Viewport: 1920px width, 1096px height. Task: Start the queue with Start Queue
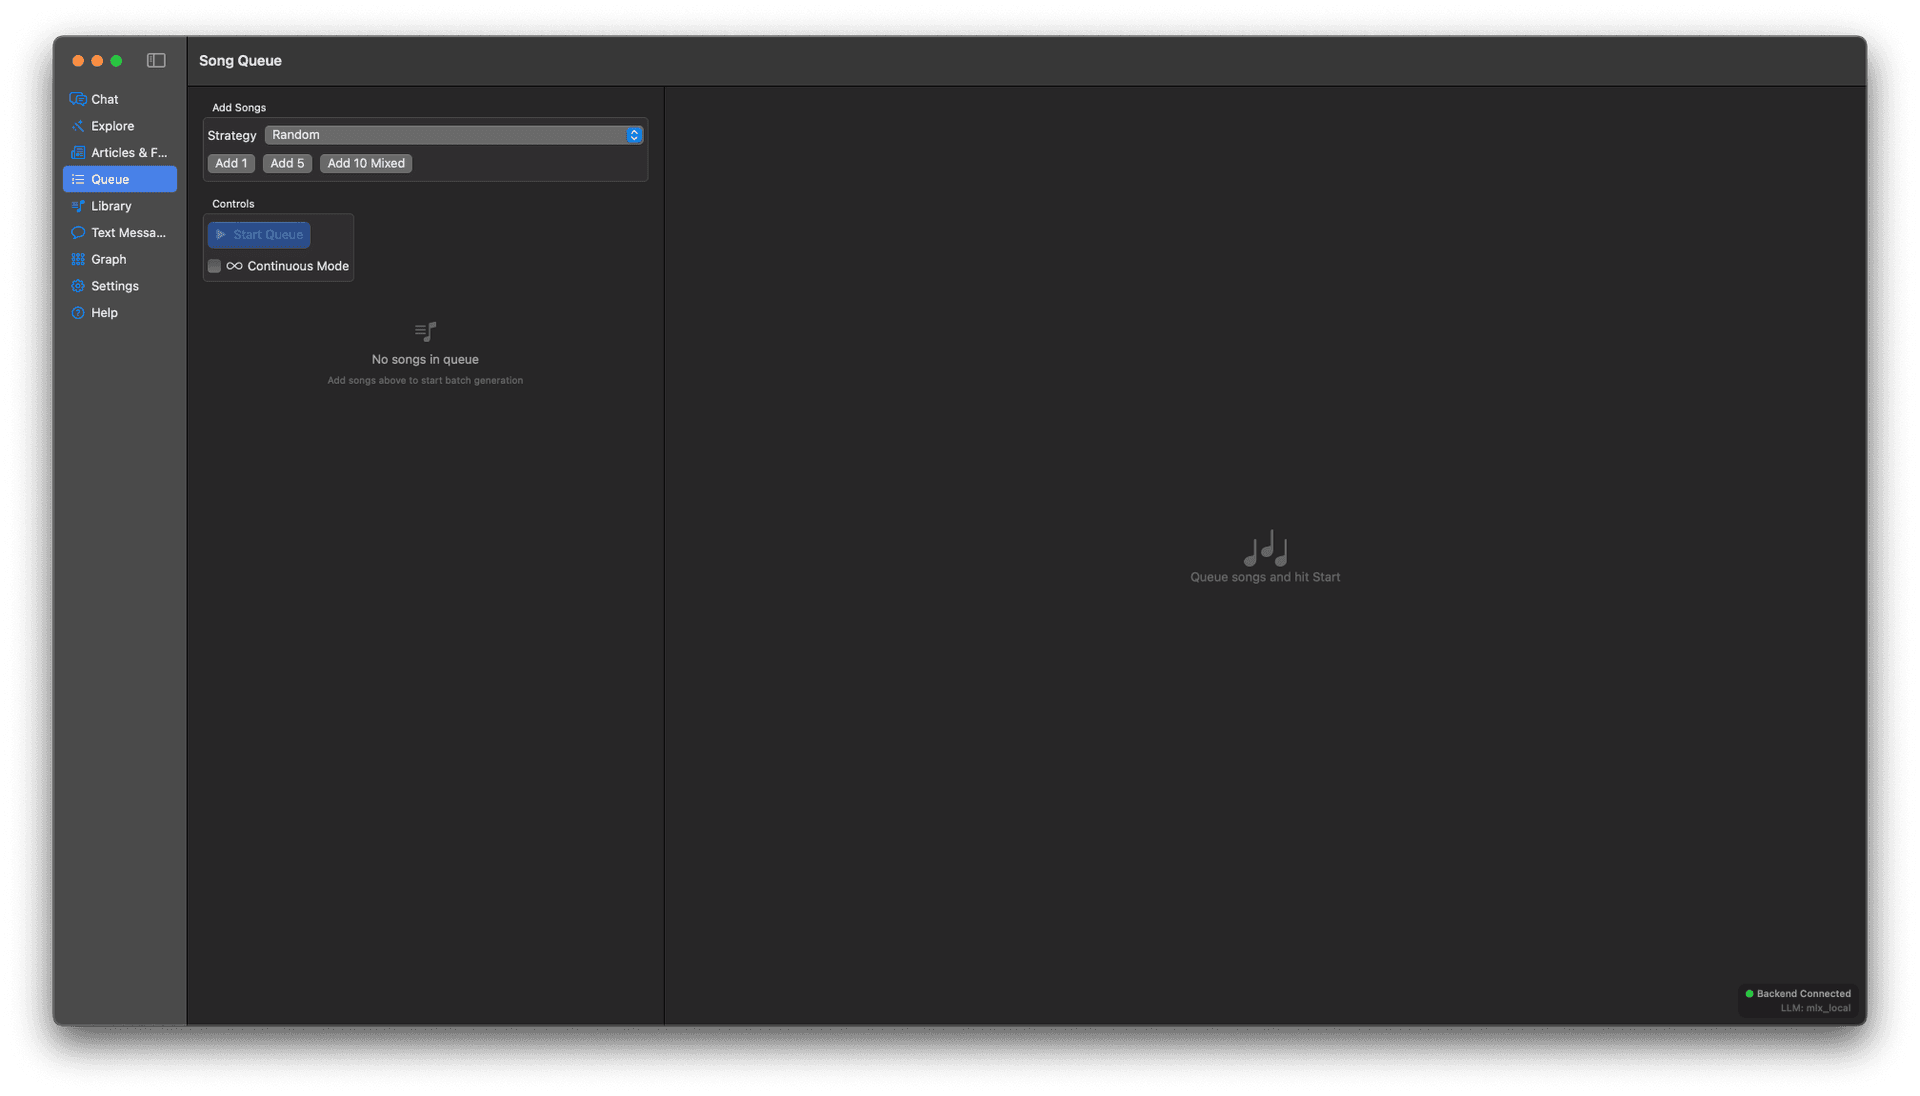(259, 235)
